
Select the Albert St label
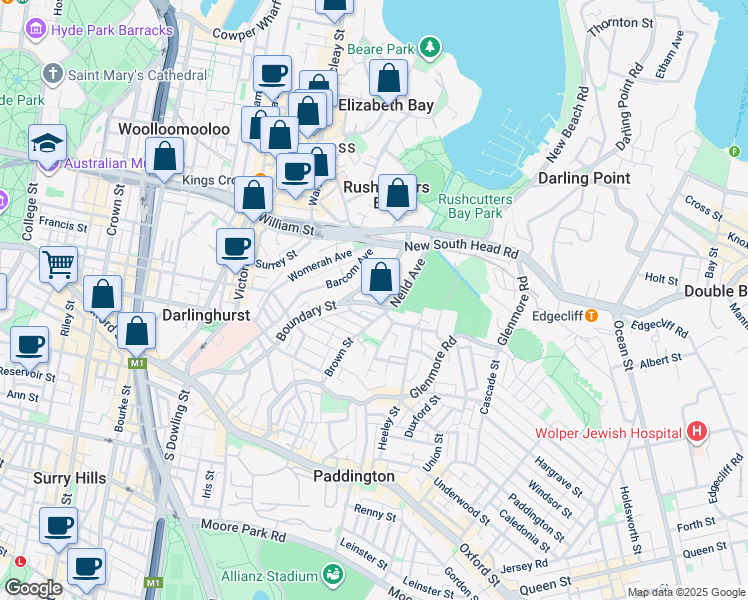click(661, 361)
